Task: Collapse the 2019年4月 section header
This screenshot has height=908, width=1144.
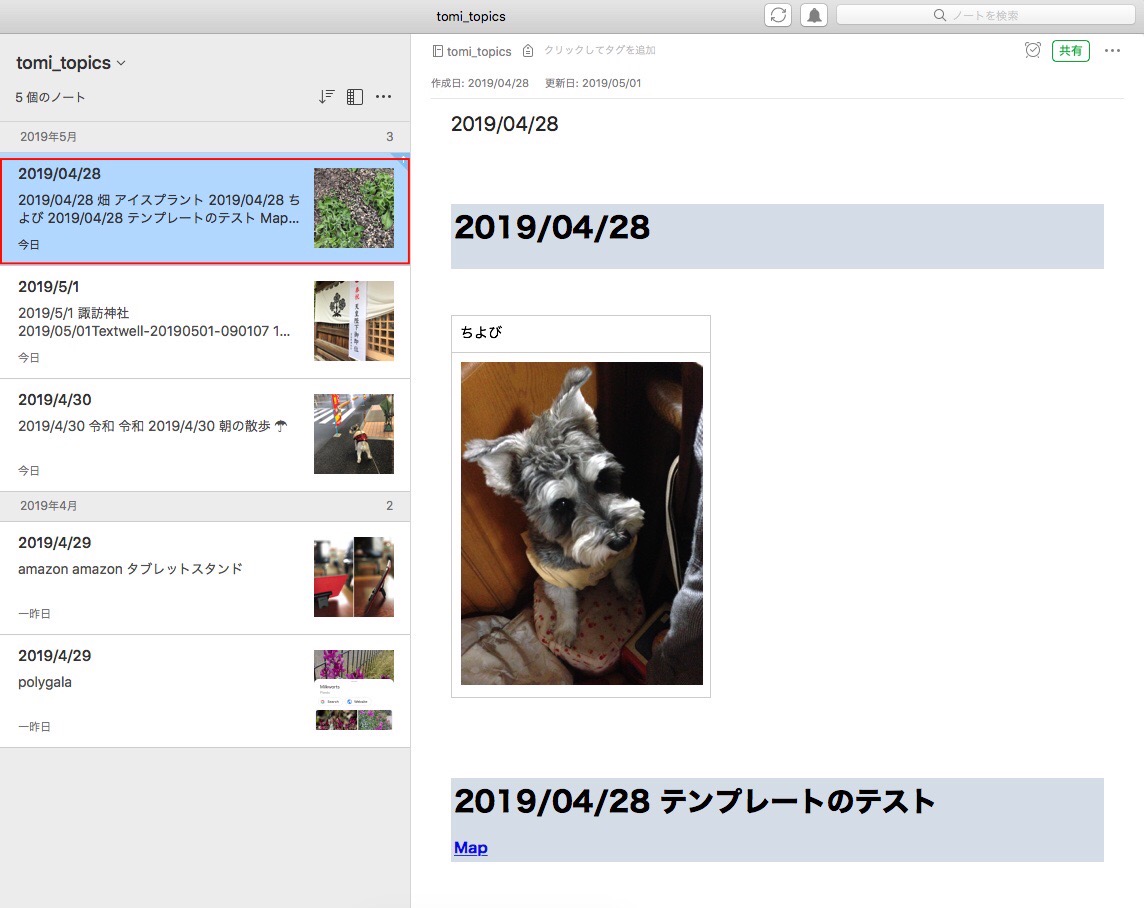Action: (205, 505)
